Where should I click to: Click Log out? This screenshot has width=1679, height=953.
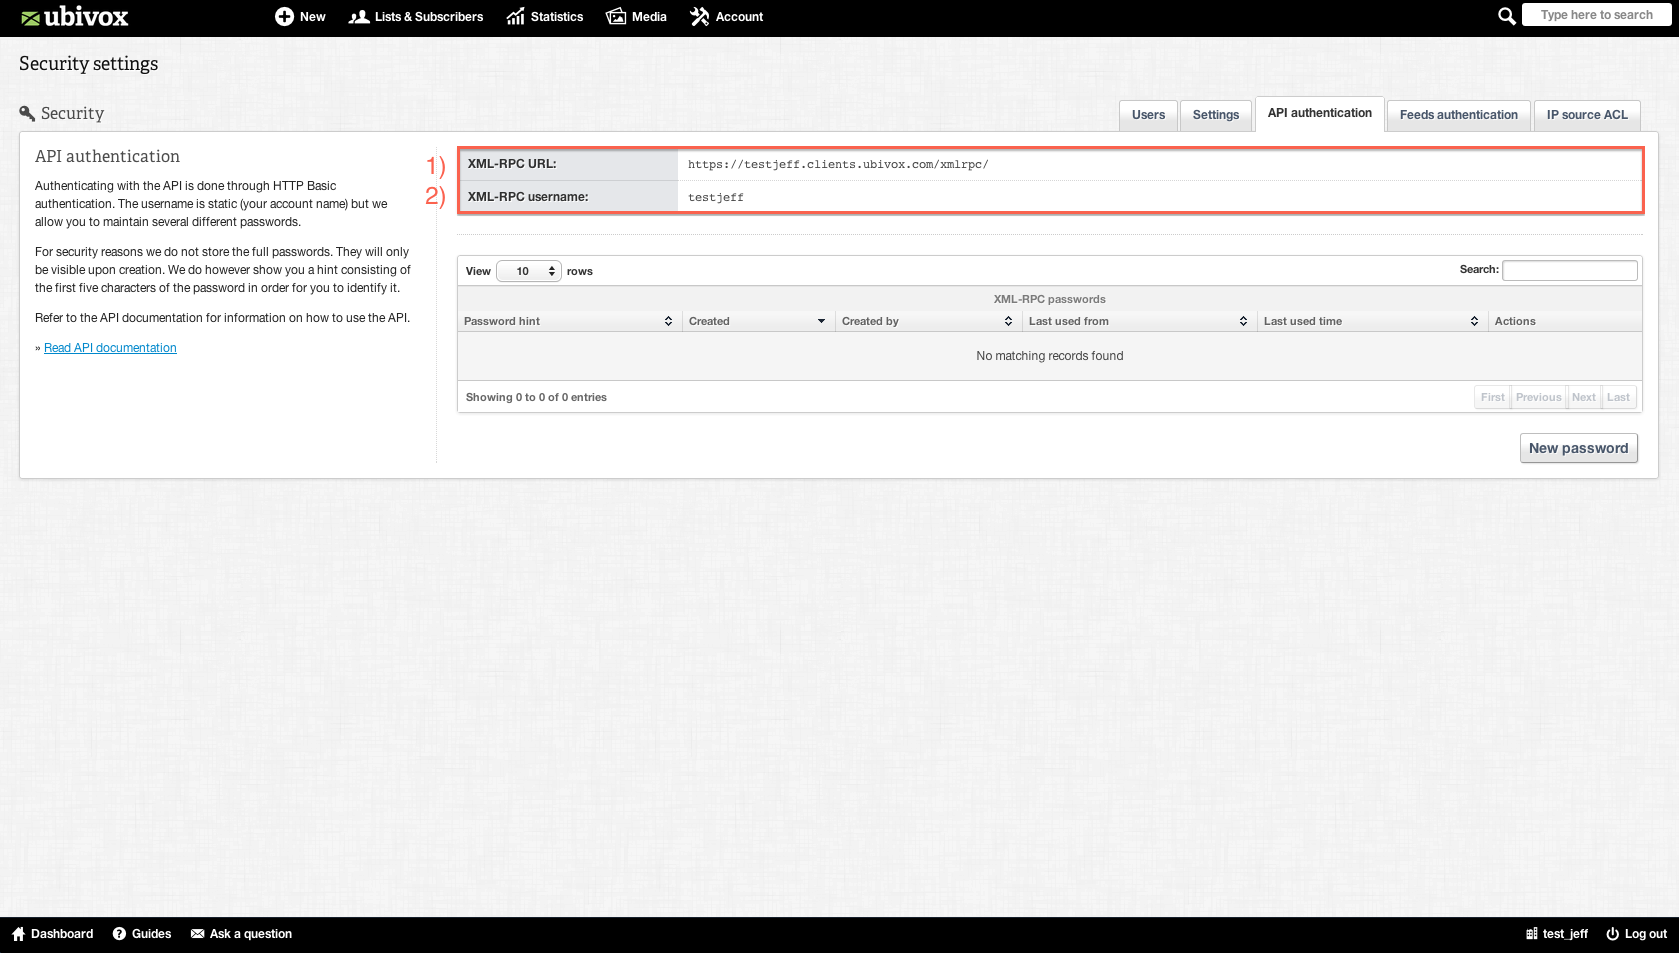[x=1637, y=934]
